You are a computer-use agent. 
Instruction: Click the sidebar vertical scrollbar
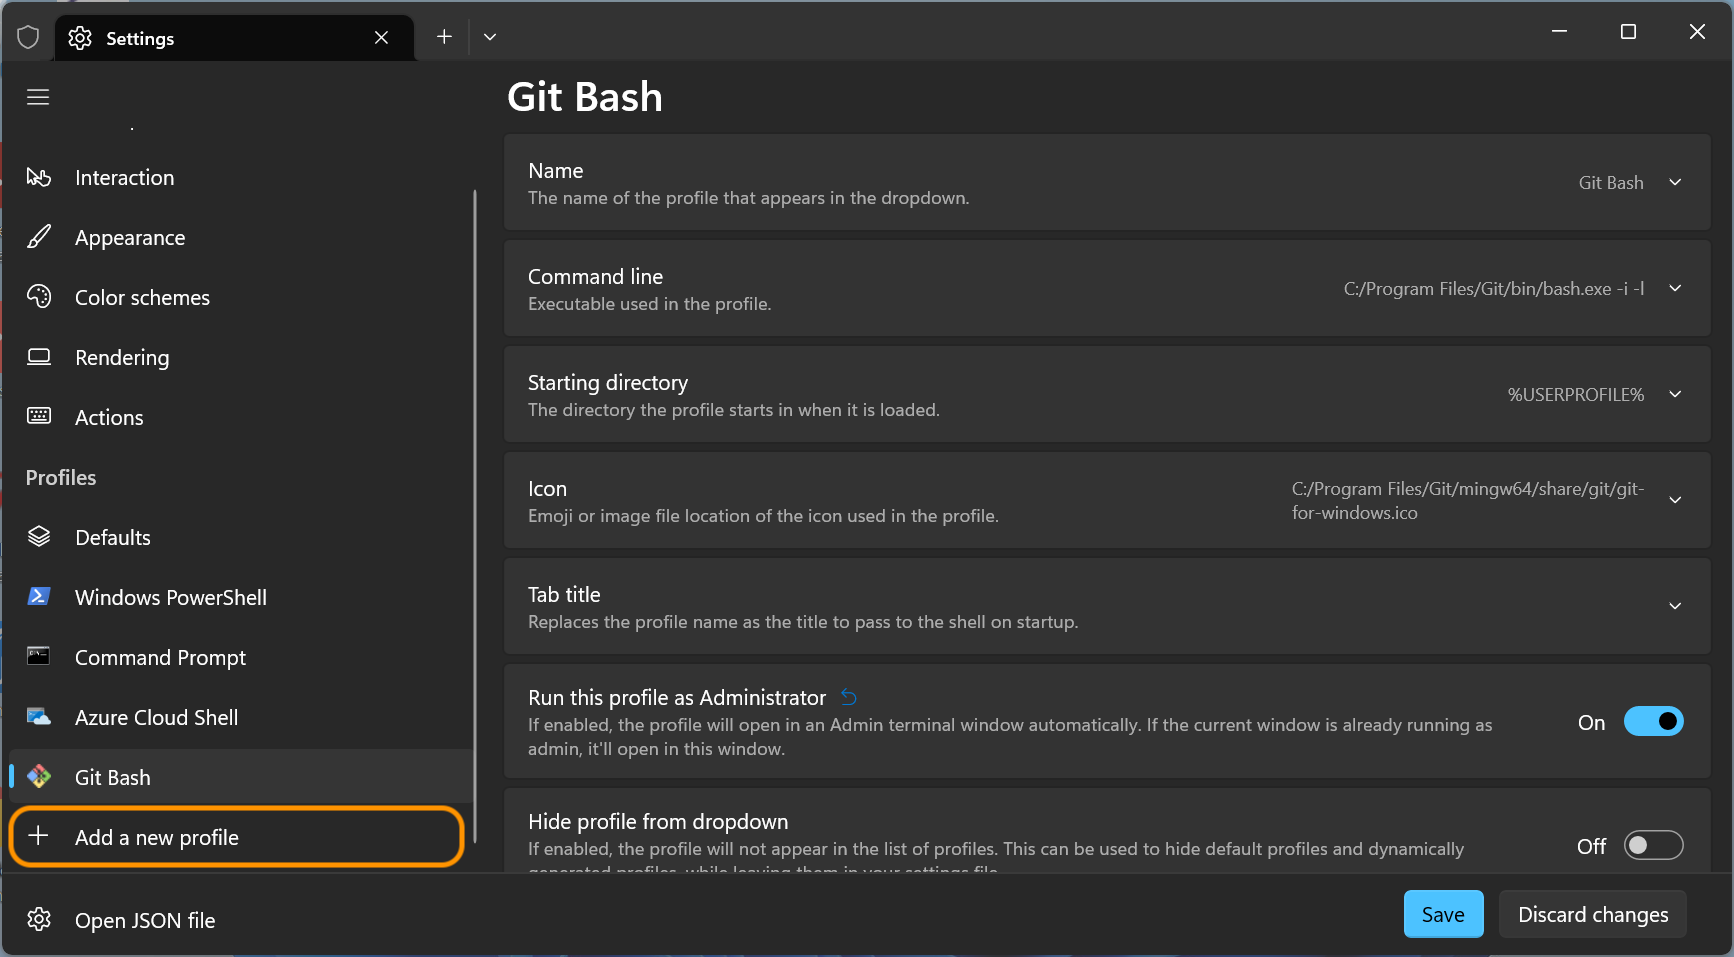tap(475, 500)
